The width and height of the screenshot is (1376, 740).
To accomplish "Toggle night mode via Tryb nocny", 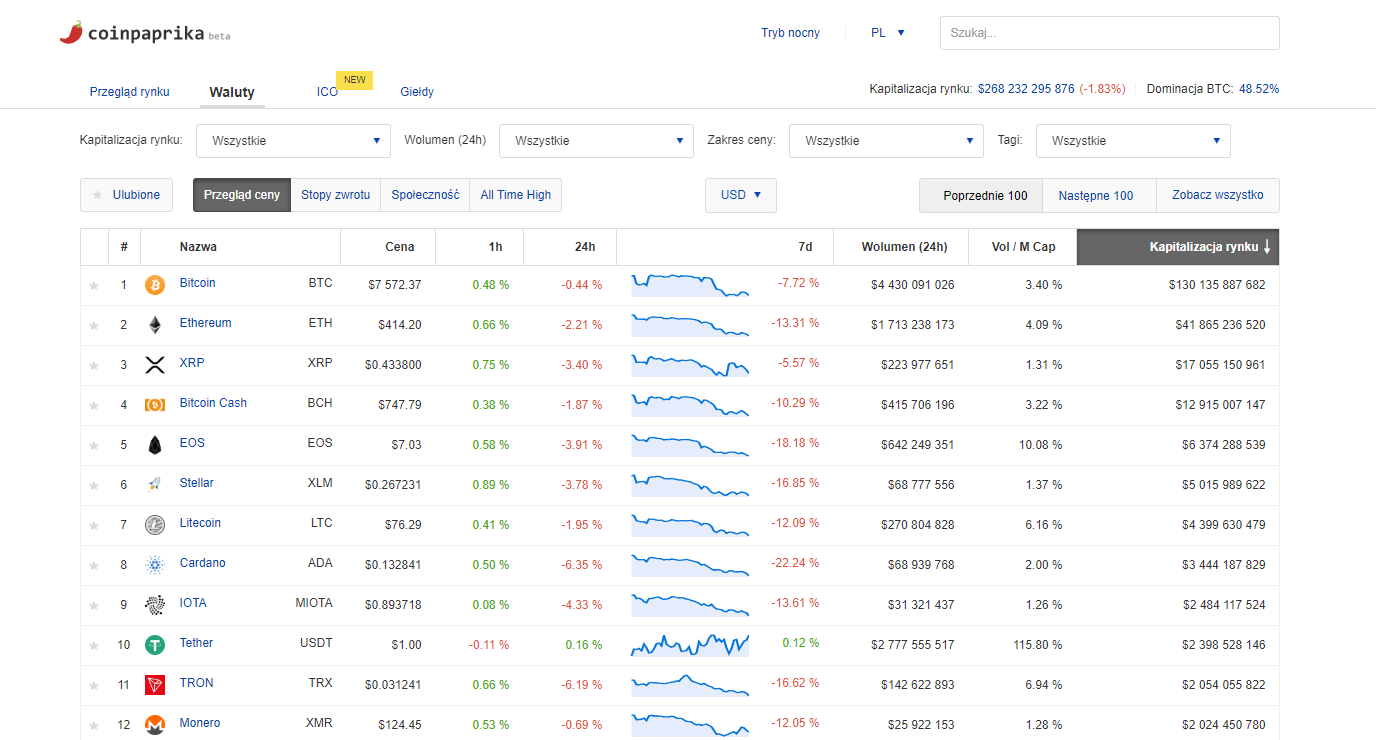I will pyautogui.click(x=790, y=33).
